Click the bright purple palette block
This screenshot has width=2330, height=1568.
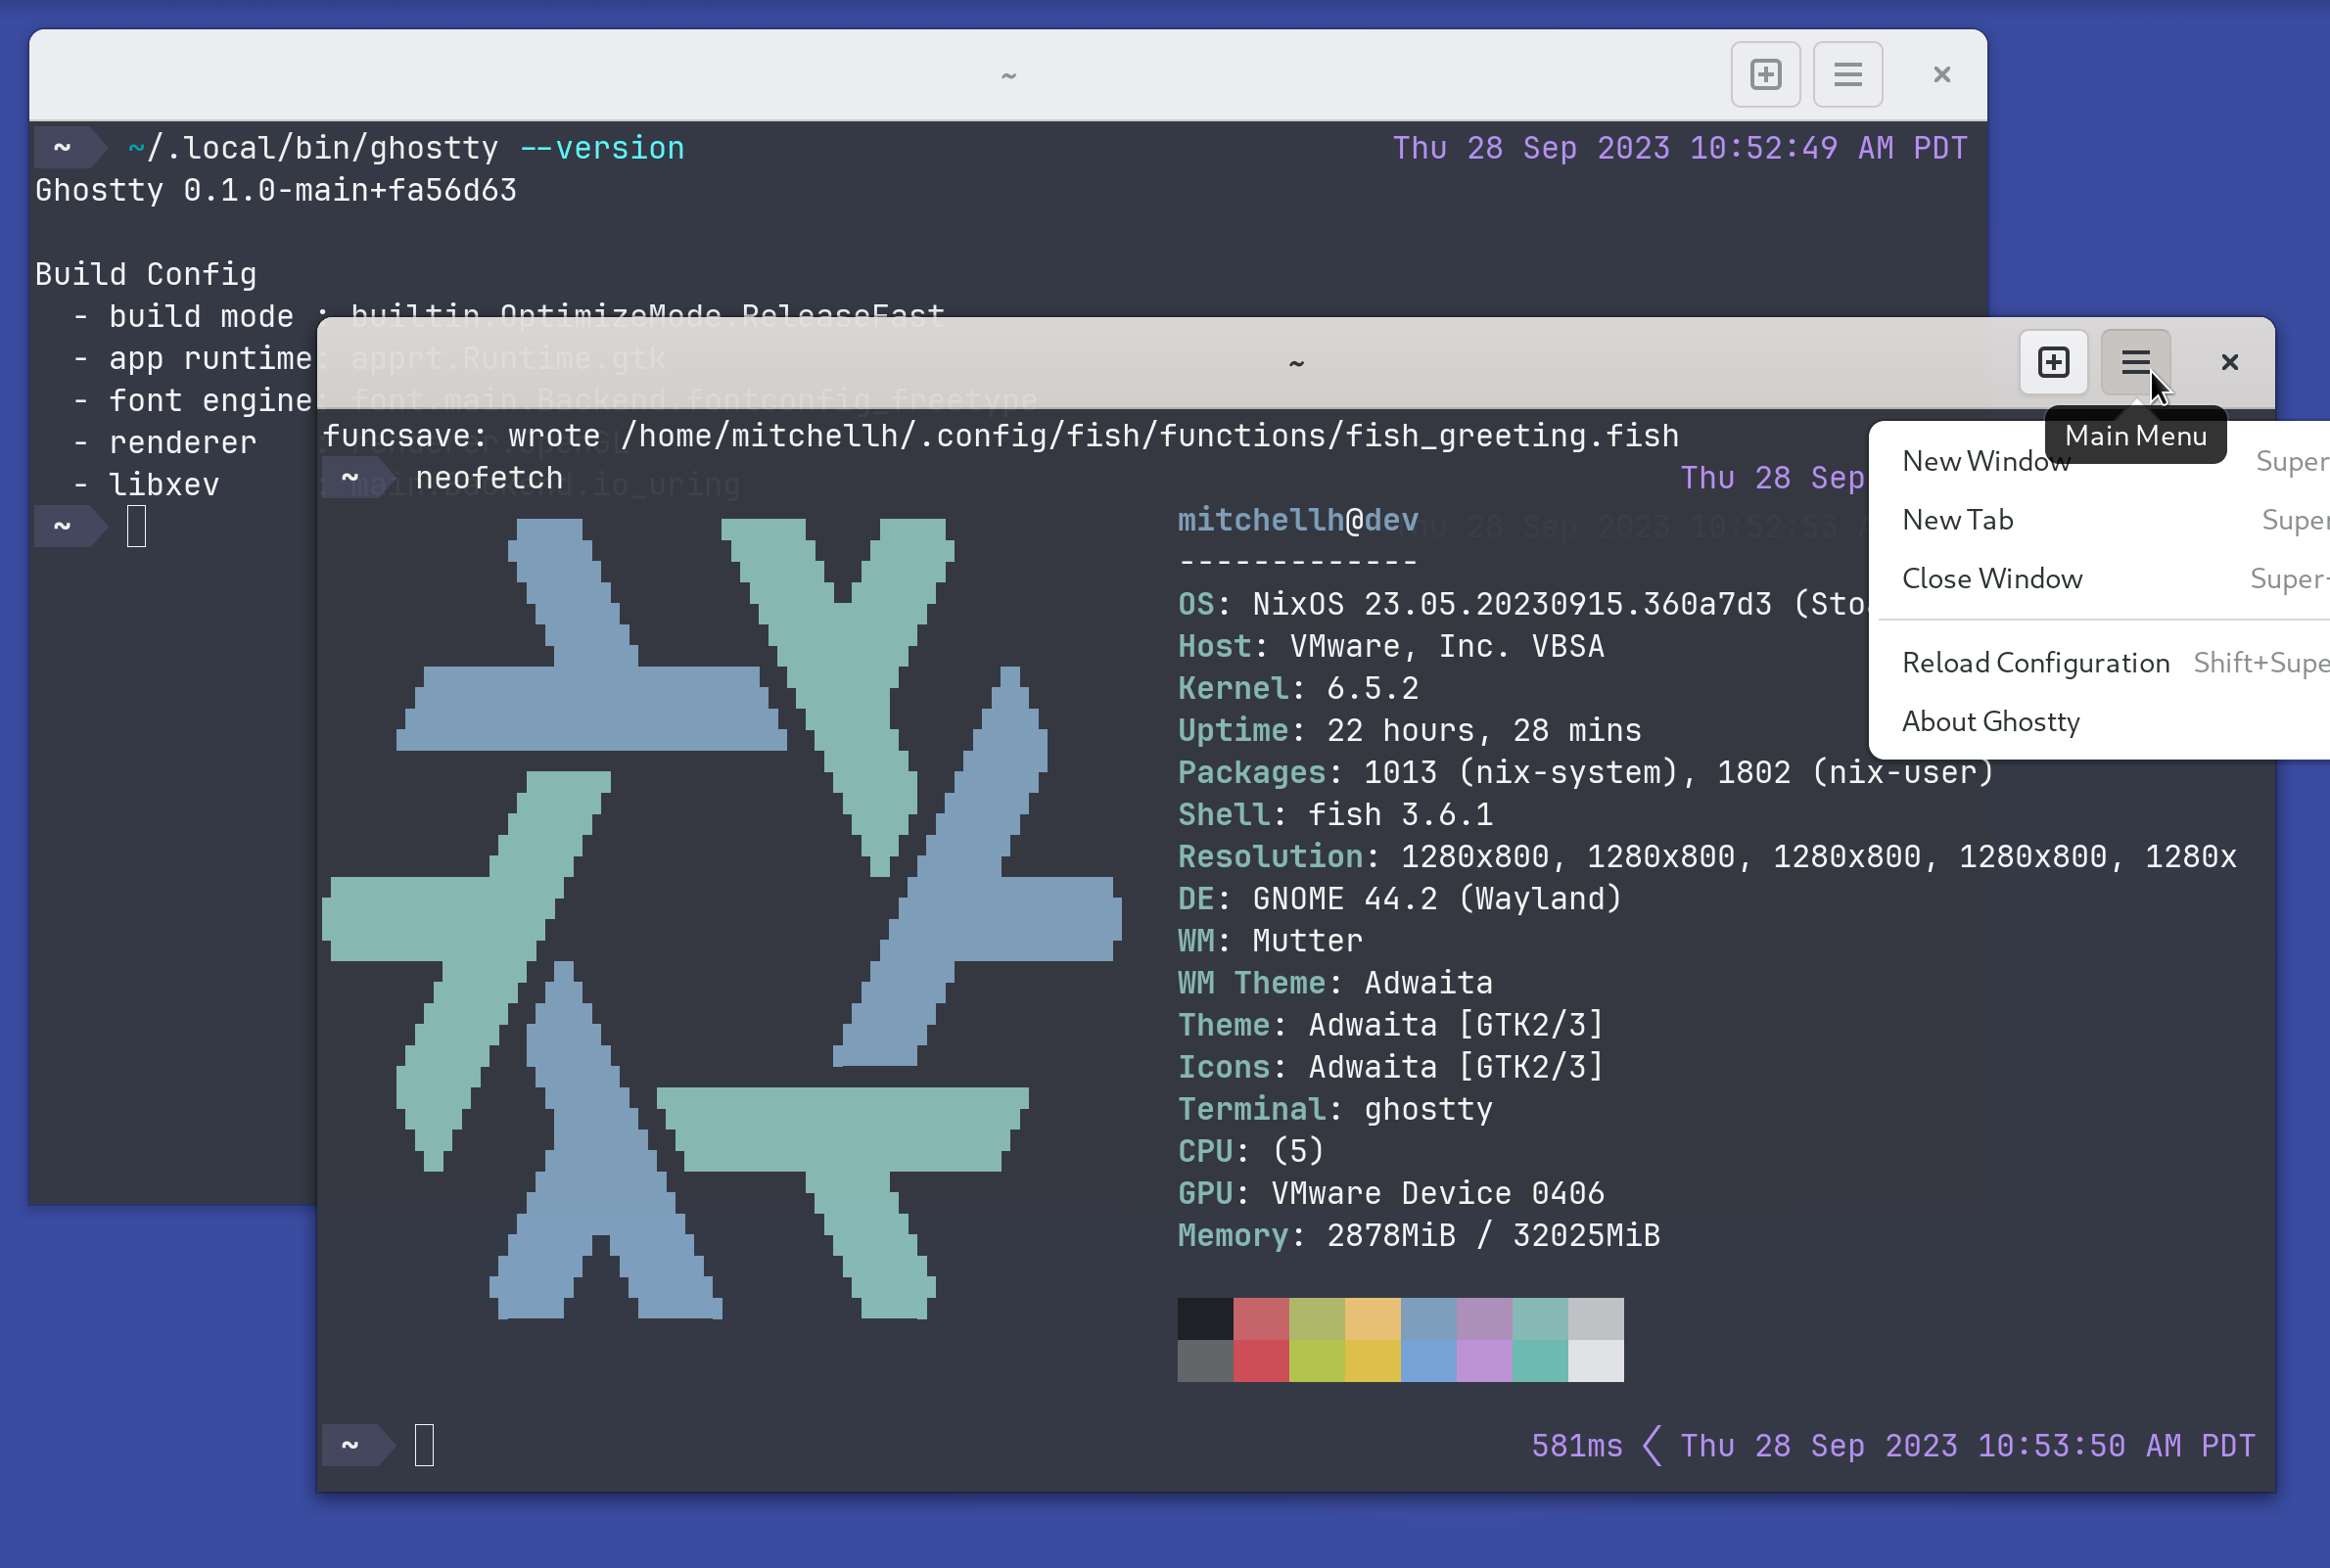pos(1484,1361)
